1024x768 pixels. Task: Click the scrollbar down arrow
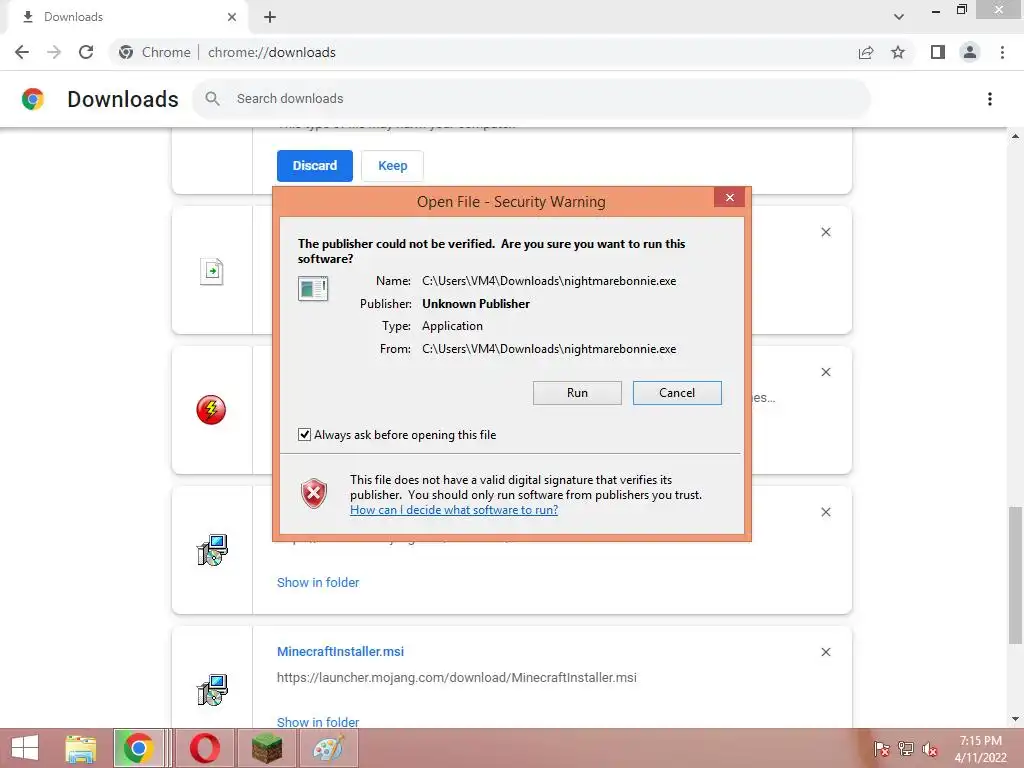(x=1015, y=719)
